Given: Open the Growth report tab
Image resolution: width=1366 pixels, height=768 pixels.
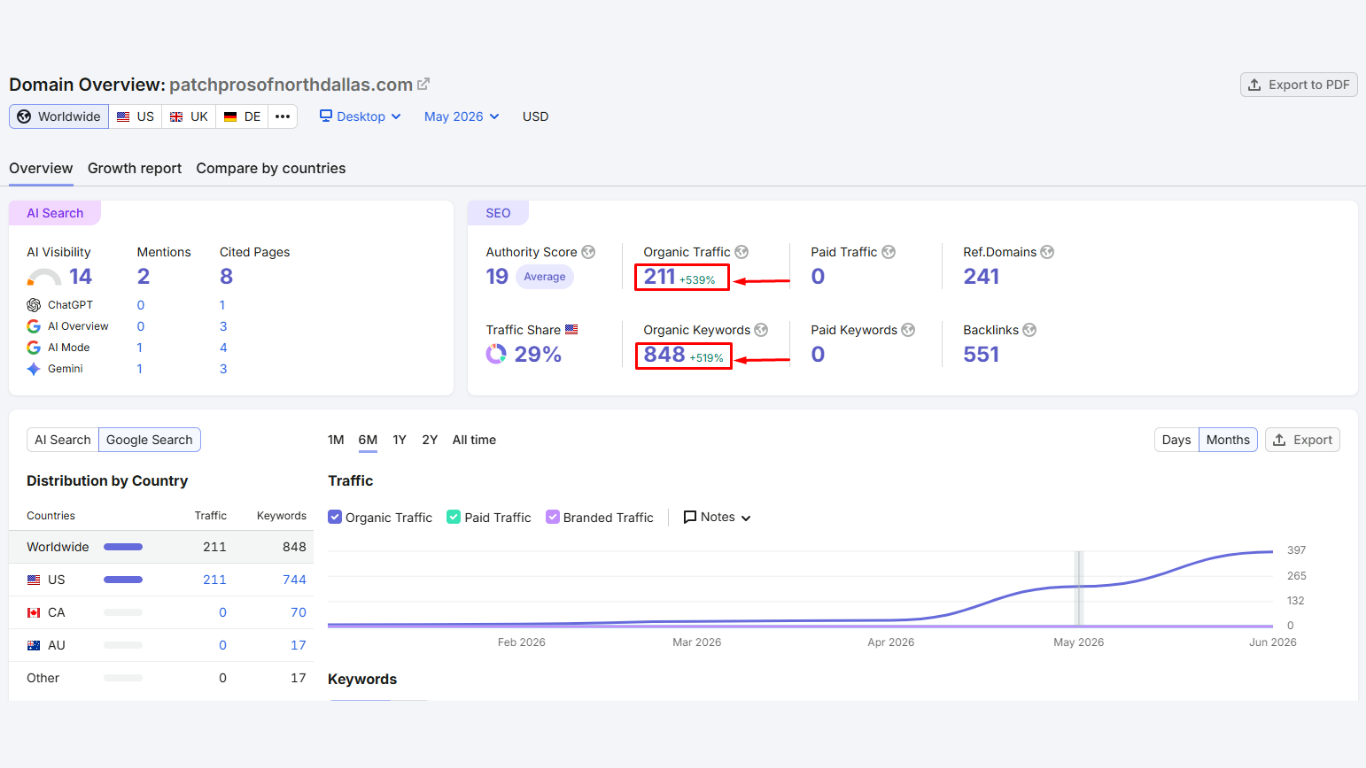Looking at the screenshot, I should 135,168.
